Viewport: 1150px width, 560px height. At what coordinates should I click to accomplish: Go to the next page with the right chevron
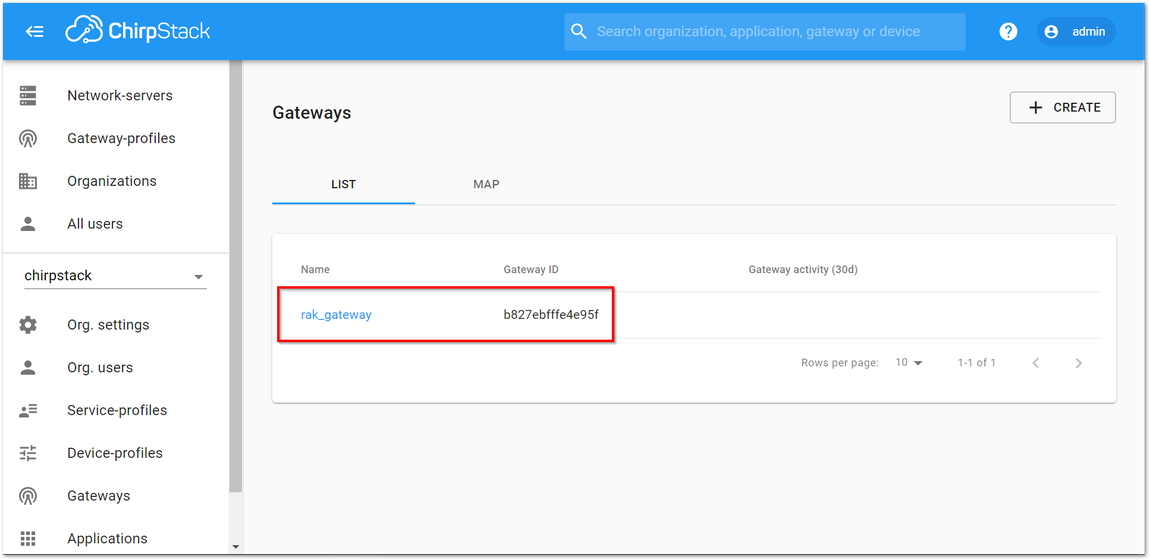click(1078, 363)
